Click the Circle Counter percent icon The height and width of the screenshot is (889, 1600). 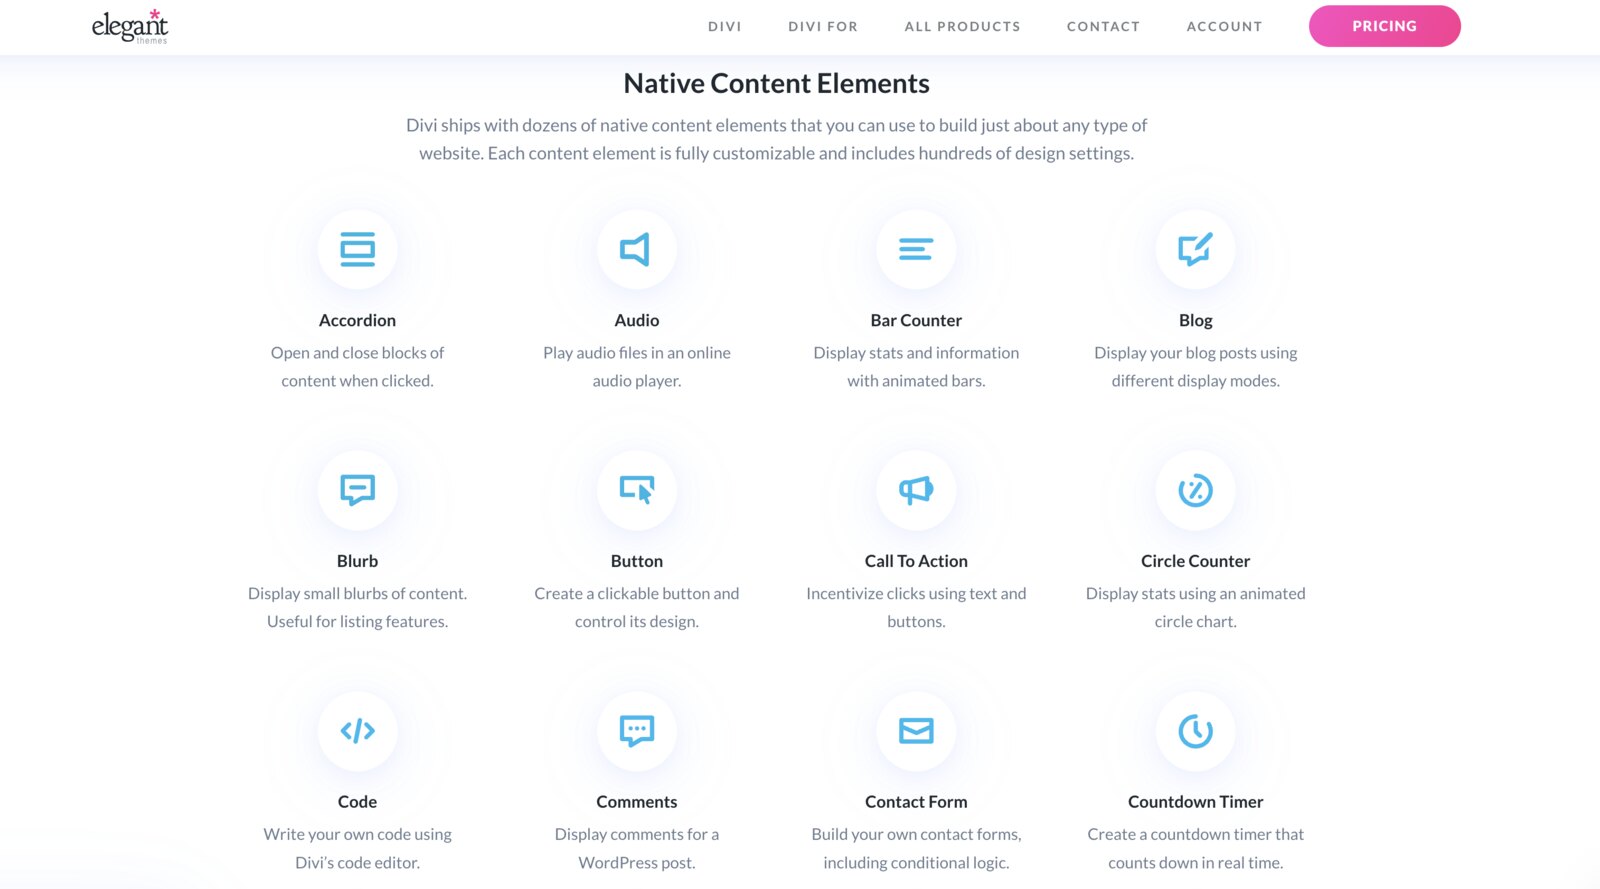click(x=1195, y=490)
